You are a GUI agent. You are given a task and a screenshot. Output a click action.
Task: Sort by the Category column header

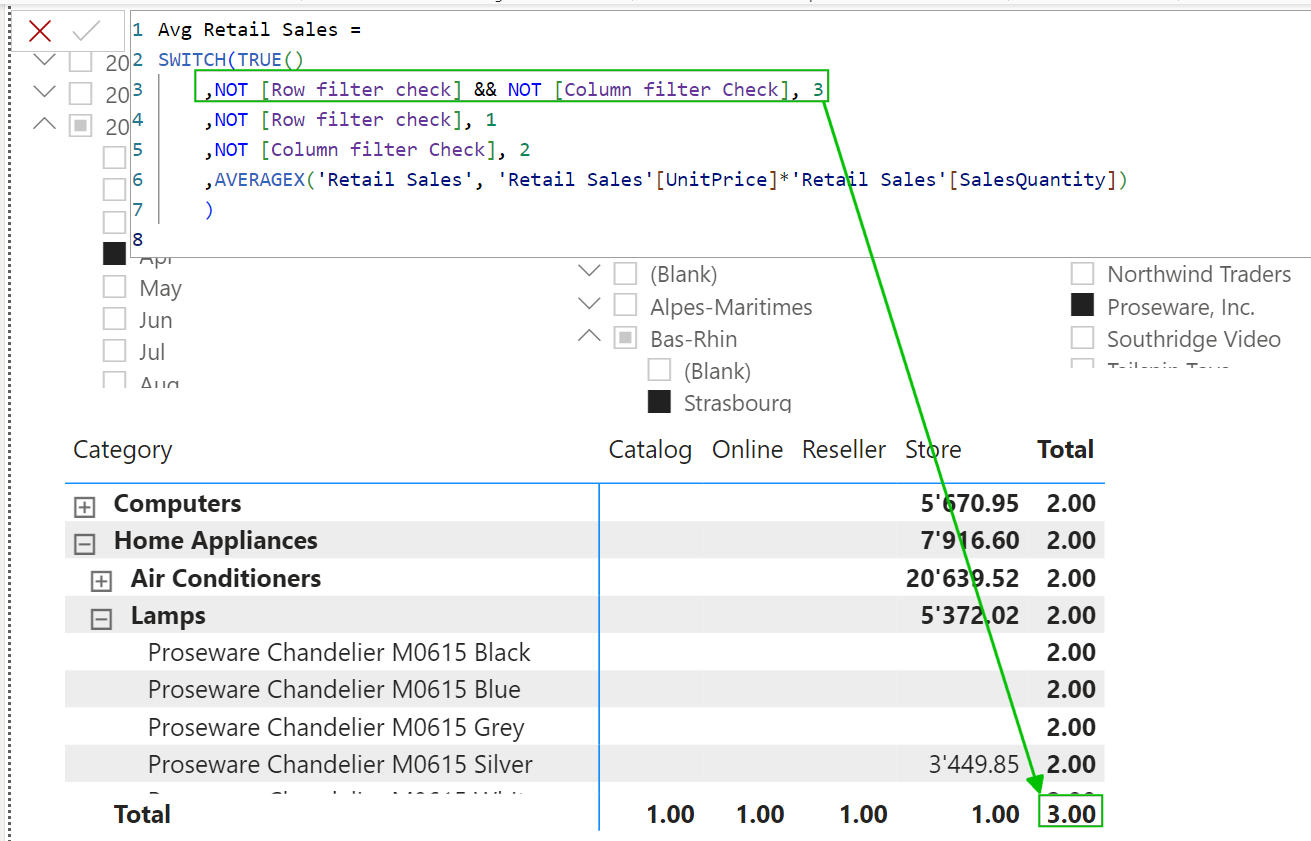coord(123,450)
